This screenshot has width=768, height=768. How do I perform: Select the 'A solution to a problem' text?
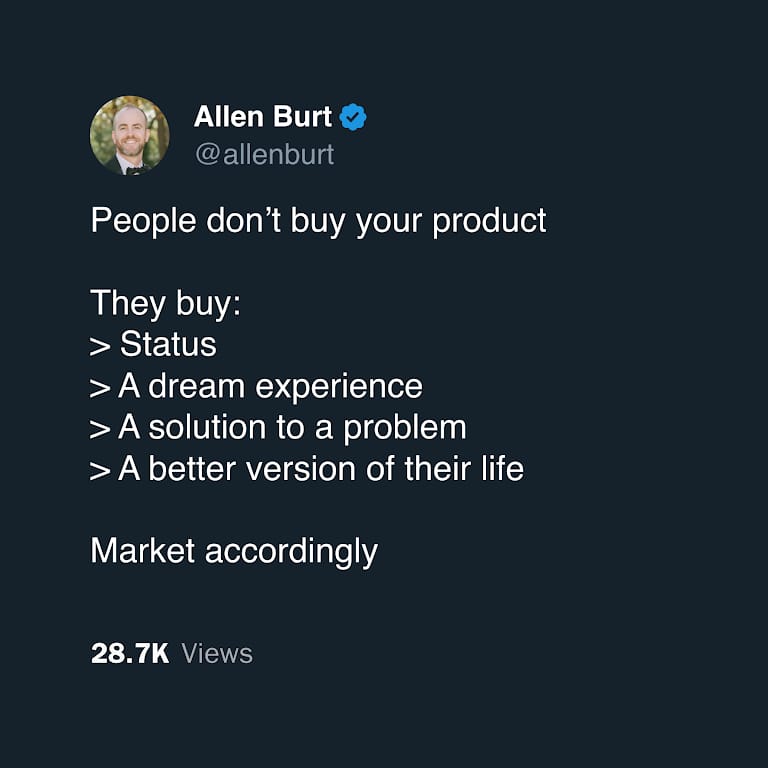click(292, 429)
